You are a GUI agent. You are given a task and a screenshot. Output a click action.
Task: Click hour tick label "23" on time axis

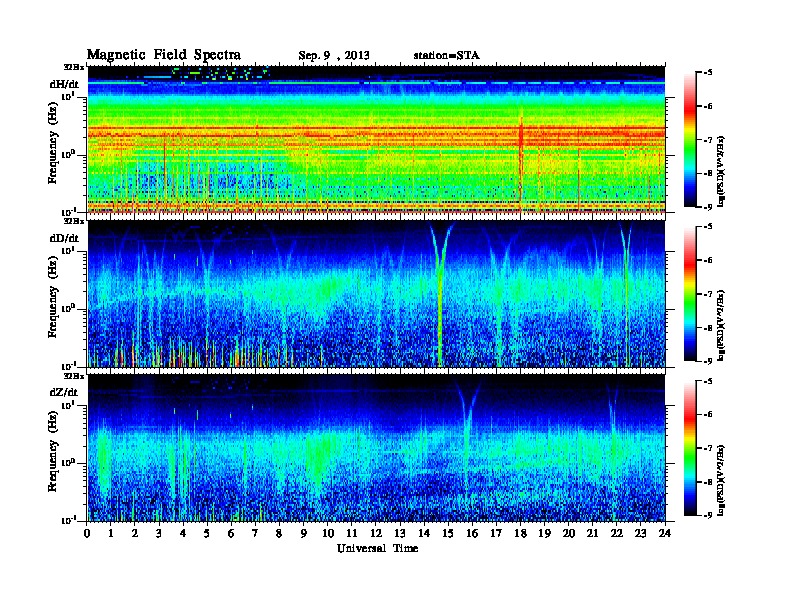tap(640, 533)
